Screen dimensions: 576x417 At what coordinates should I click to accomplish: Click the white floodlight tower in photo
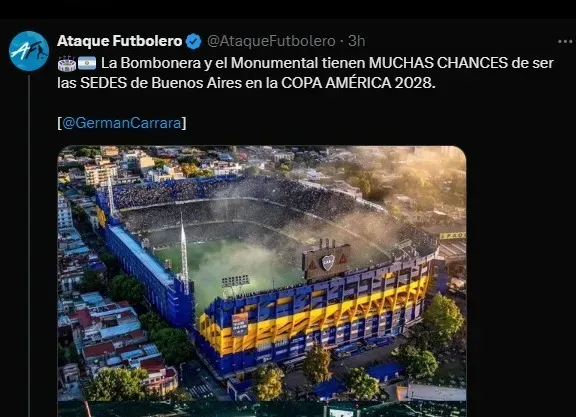[x=184, y=254]
